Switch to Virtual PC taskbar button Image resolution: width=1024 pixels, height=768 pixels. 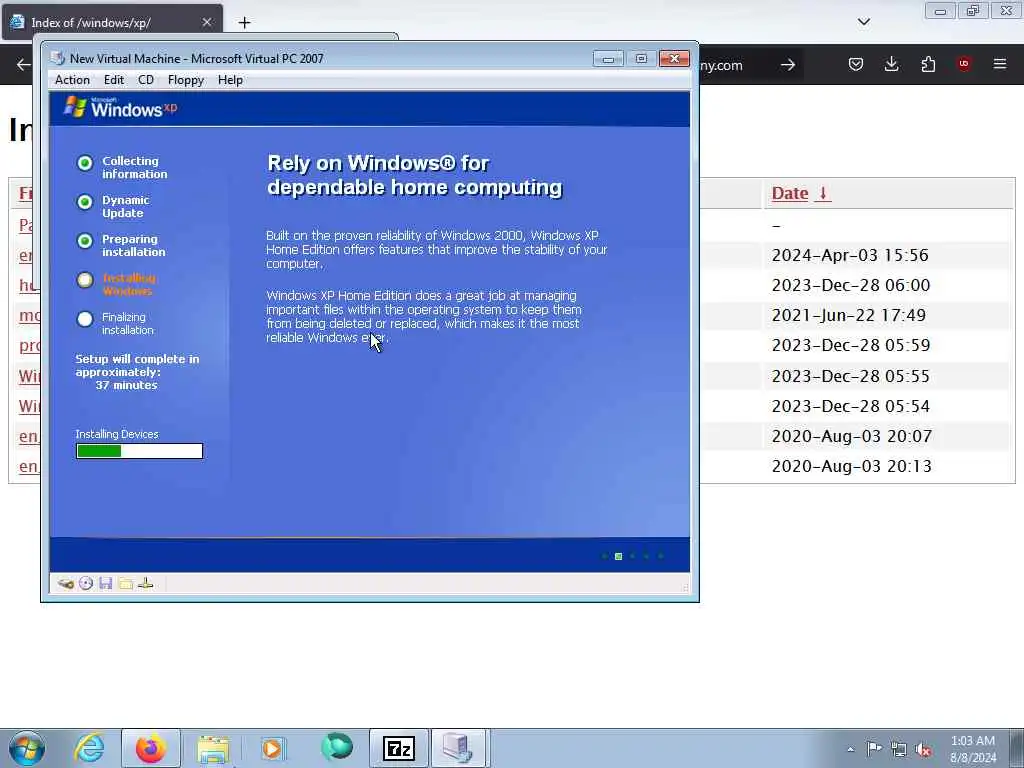458,748
